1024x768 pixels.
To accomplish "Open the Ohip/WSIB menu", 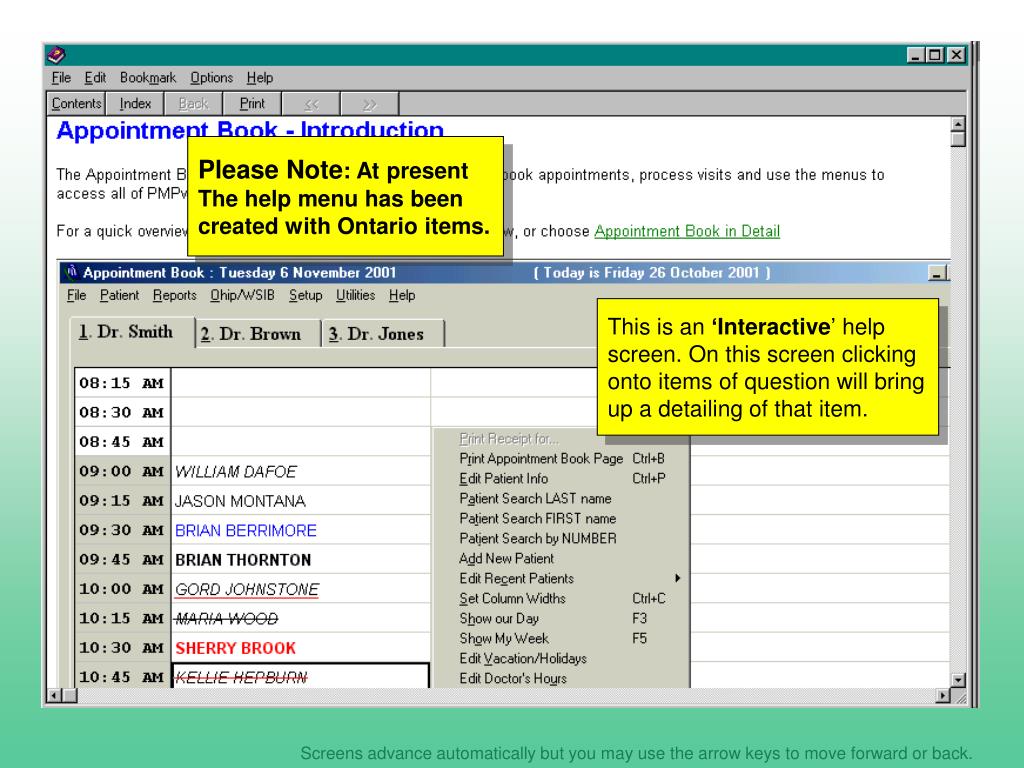I will click(242, 295).
